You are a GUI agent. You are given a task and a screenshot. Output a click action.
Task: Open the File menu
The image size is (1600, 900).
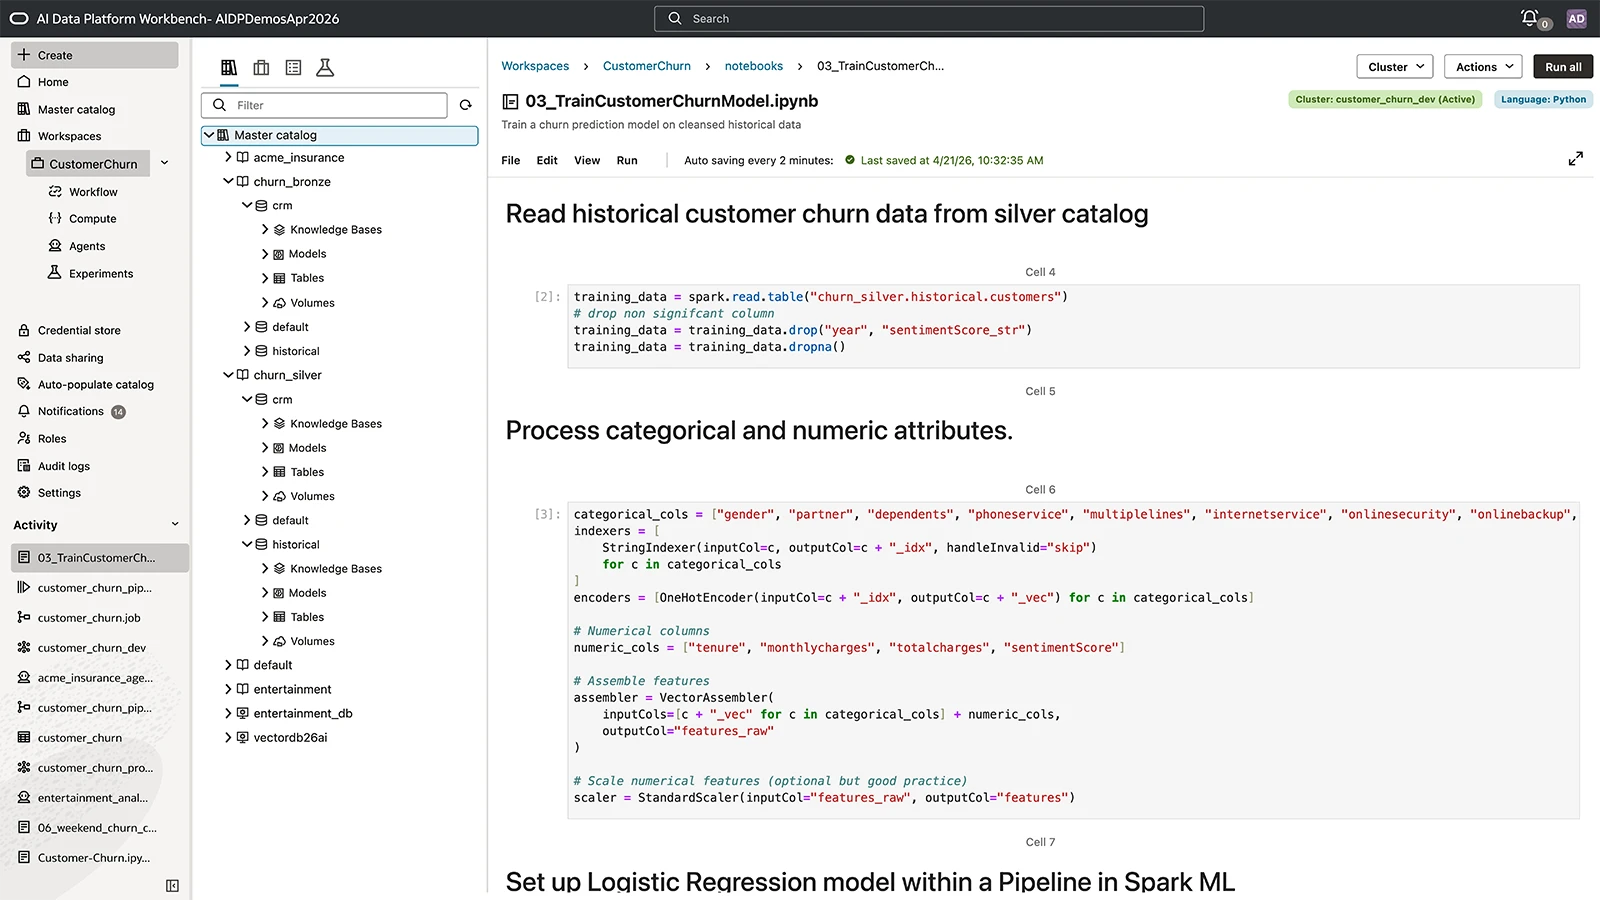pyautogui.click(x=511, y=160)
